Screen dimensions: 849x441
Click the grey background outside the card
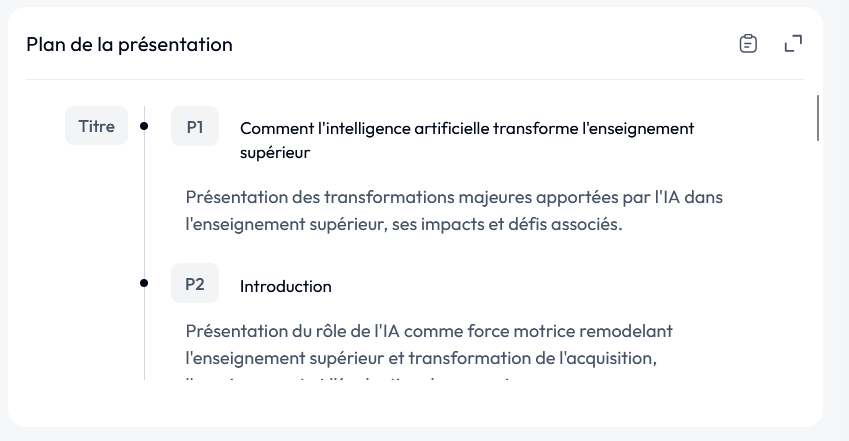(x=836, y=217)
